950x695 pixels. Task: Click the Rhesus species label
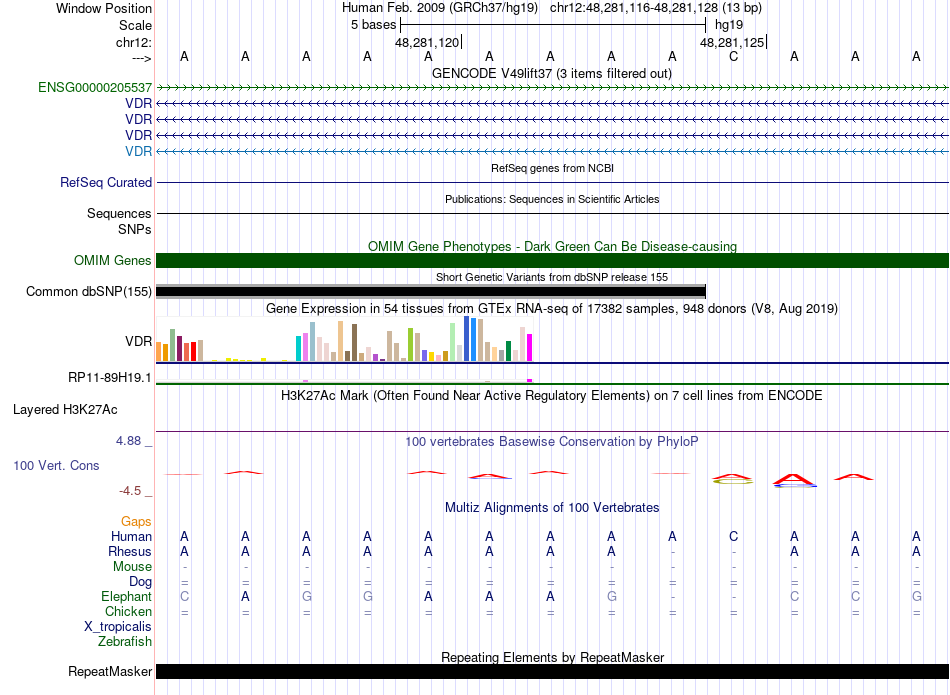130,552
